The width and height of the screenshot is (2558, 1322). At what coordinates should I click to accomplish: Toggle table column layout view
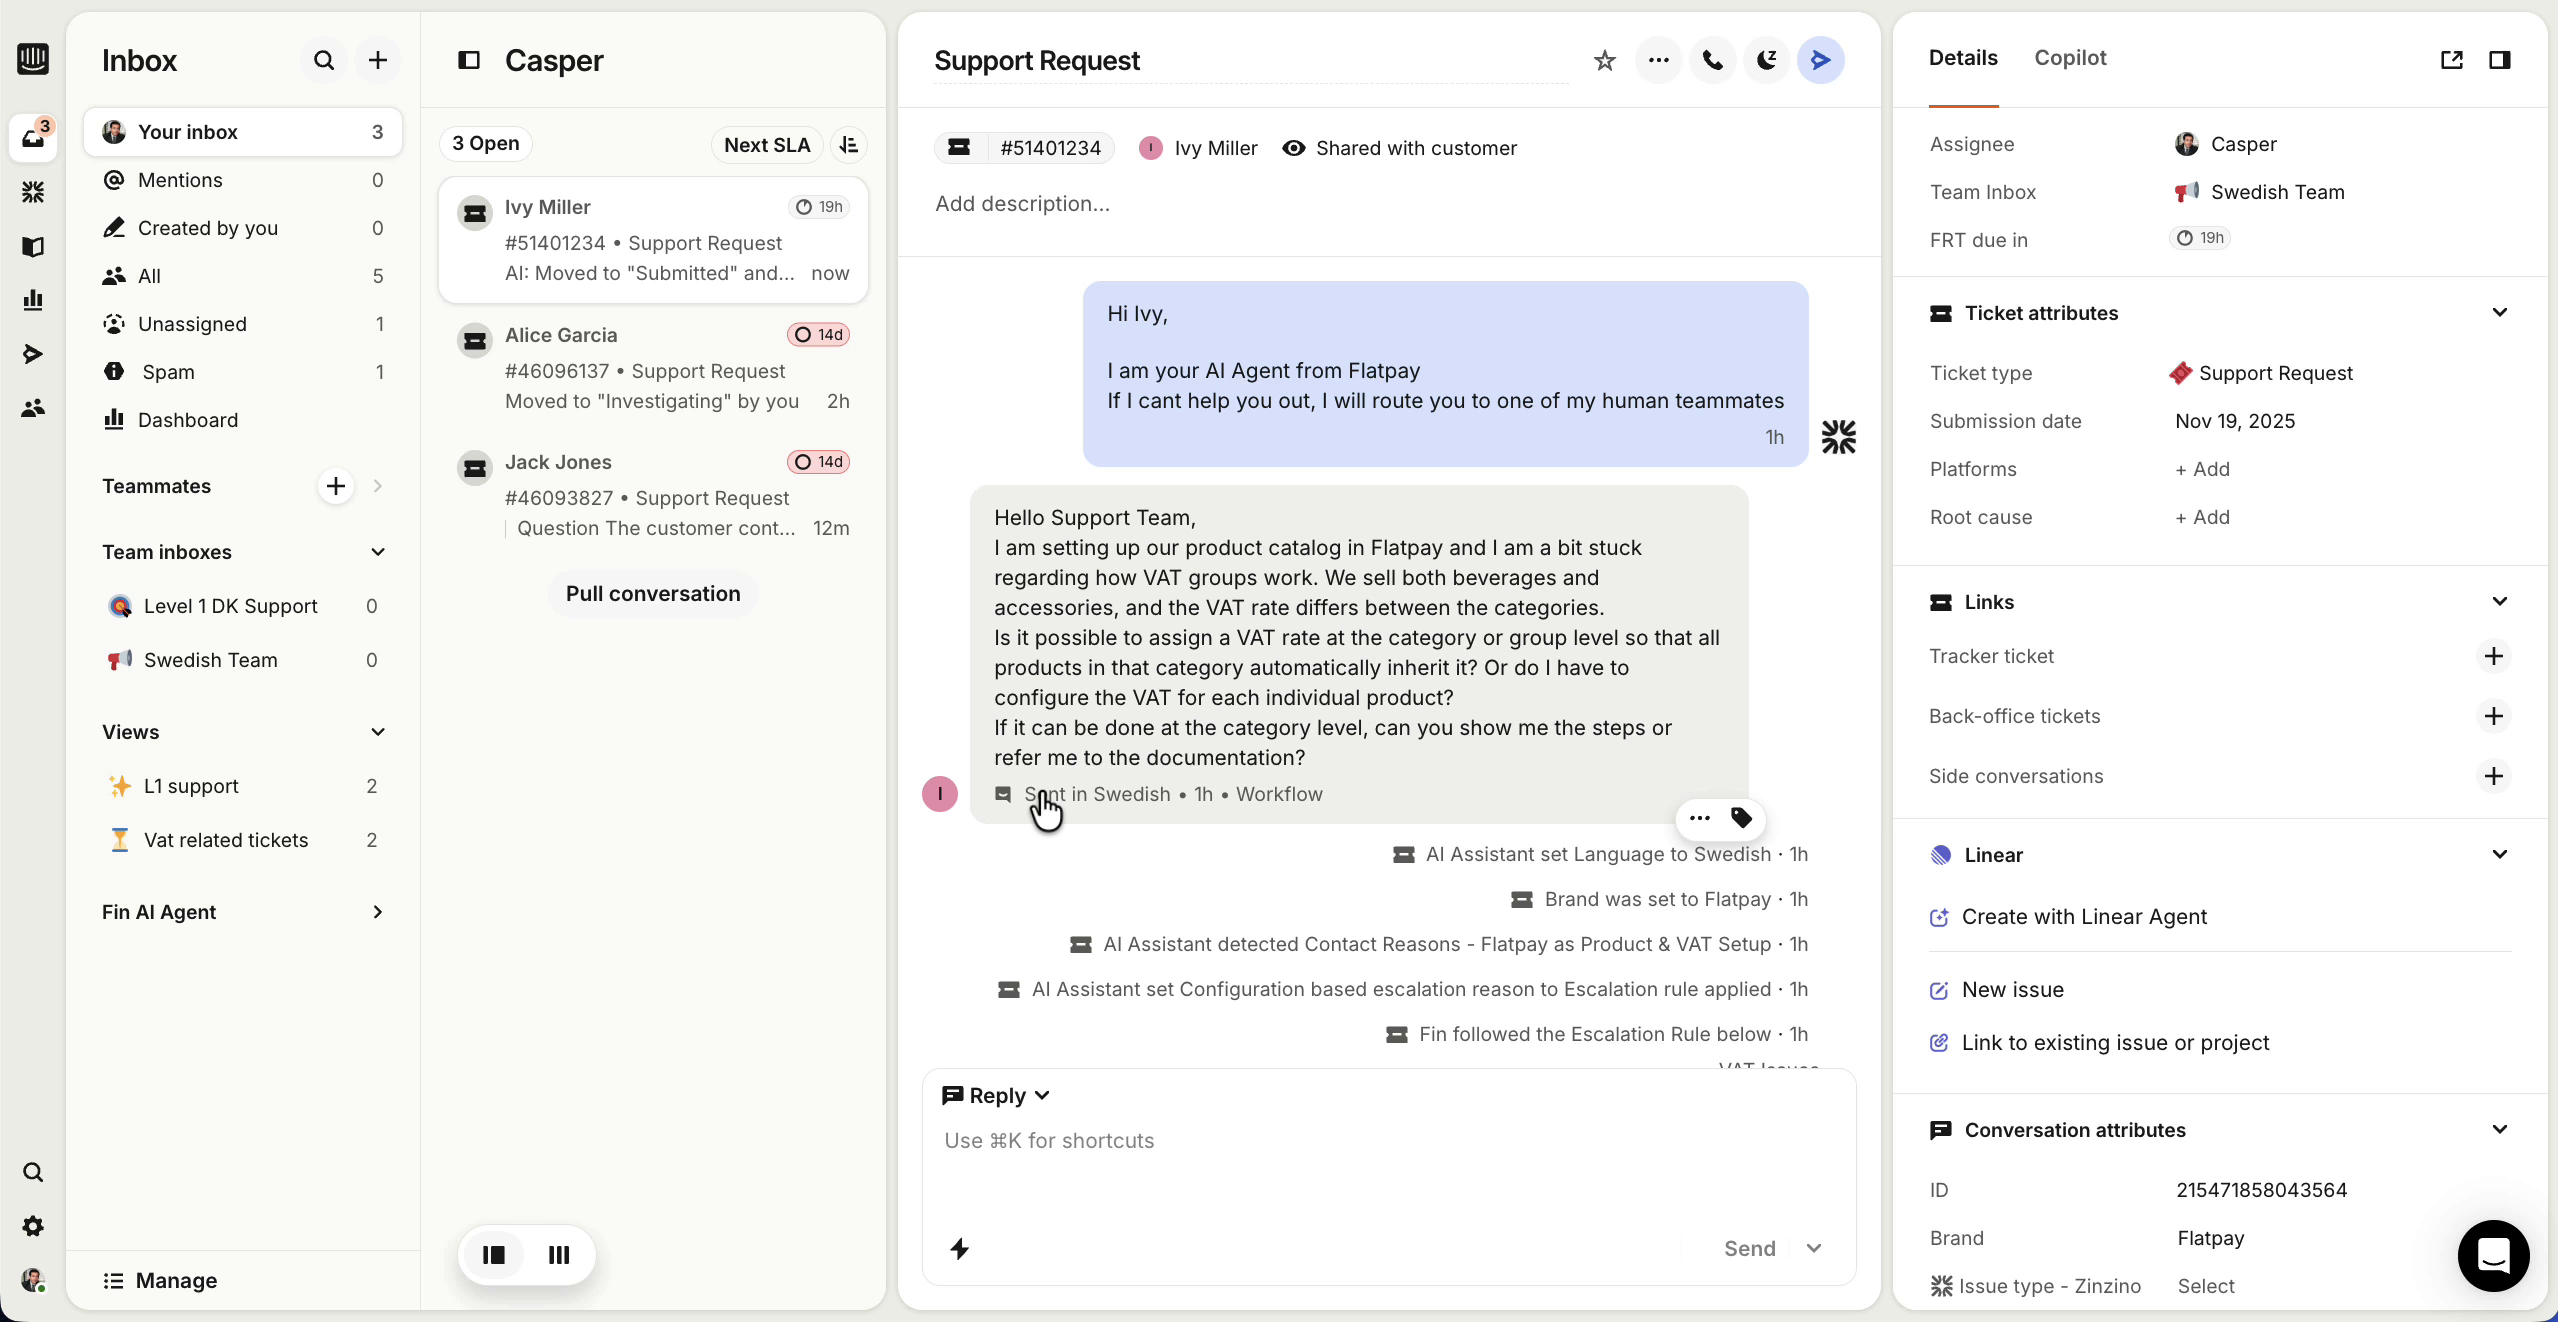[x=559, y=1255]
